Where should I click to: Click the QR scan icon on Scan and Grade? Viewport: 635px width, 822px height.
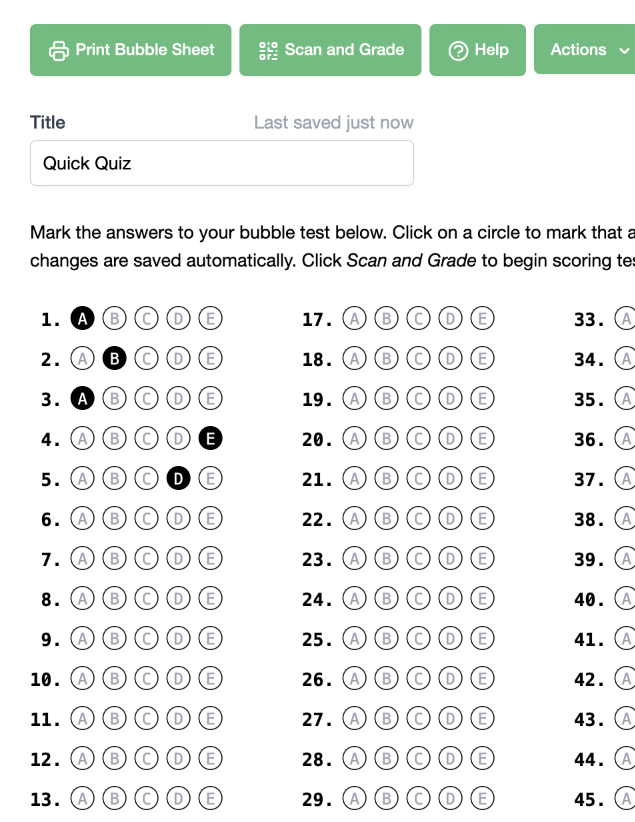[x=268, y=50]
